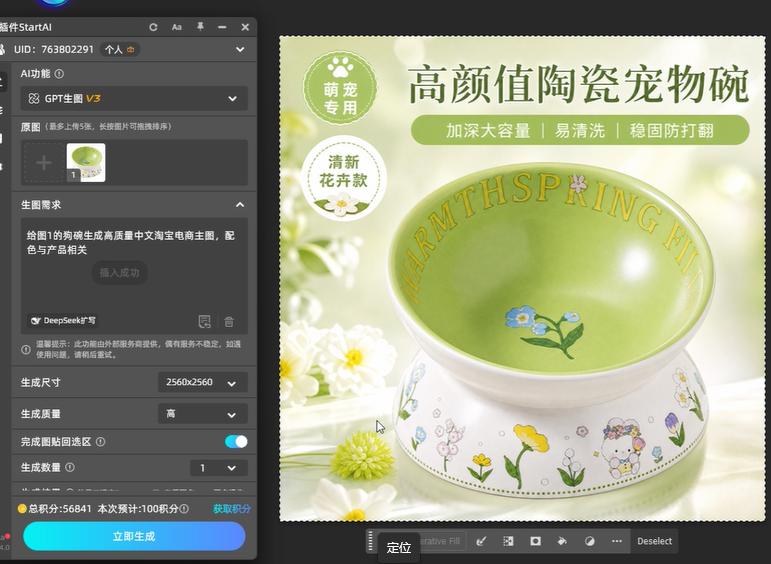Click the prompt template icon in 生图需求 box

point(204,322)
